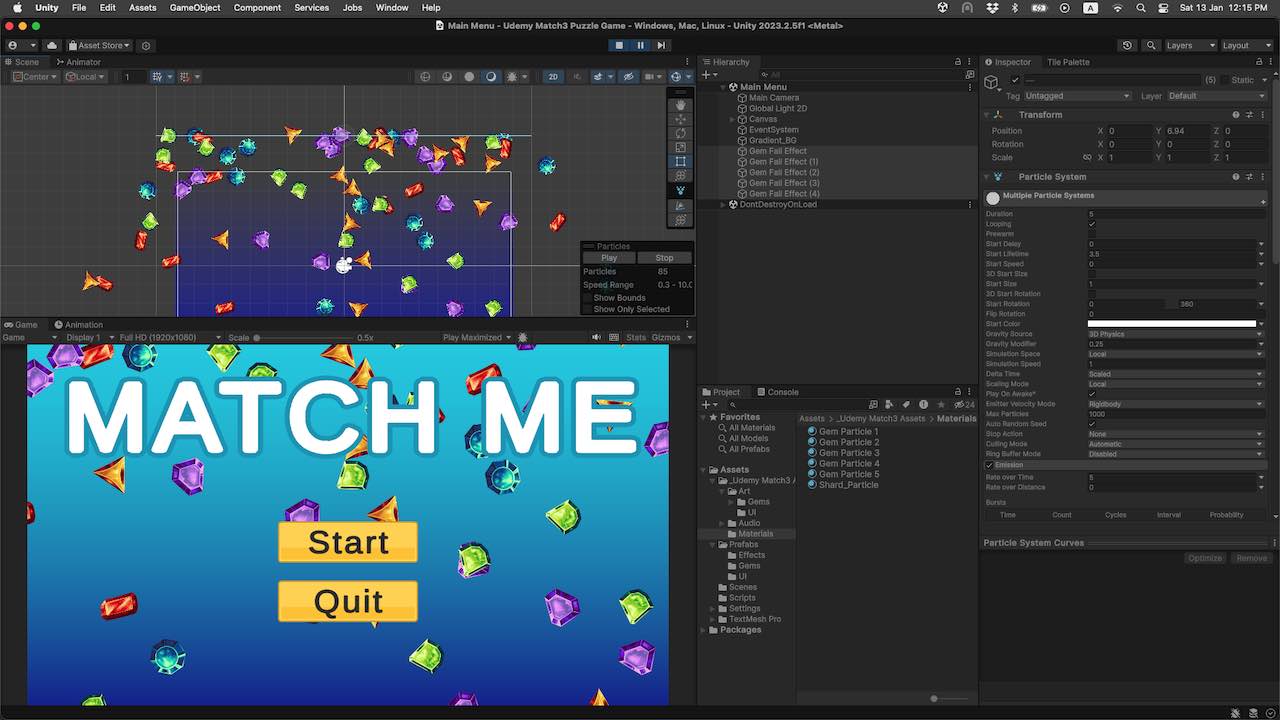1280x720 pixels.
Task: Lock the Project panel
Action: tap(958, 392)
